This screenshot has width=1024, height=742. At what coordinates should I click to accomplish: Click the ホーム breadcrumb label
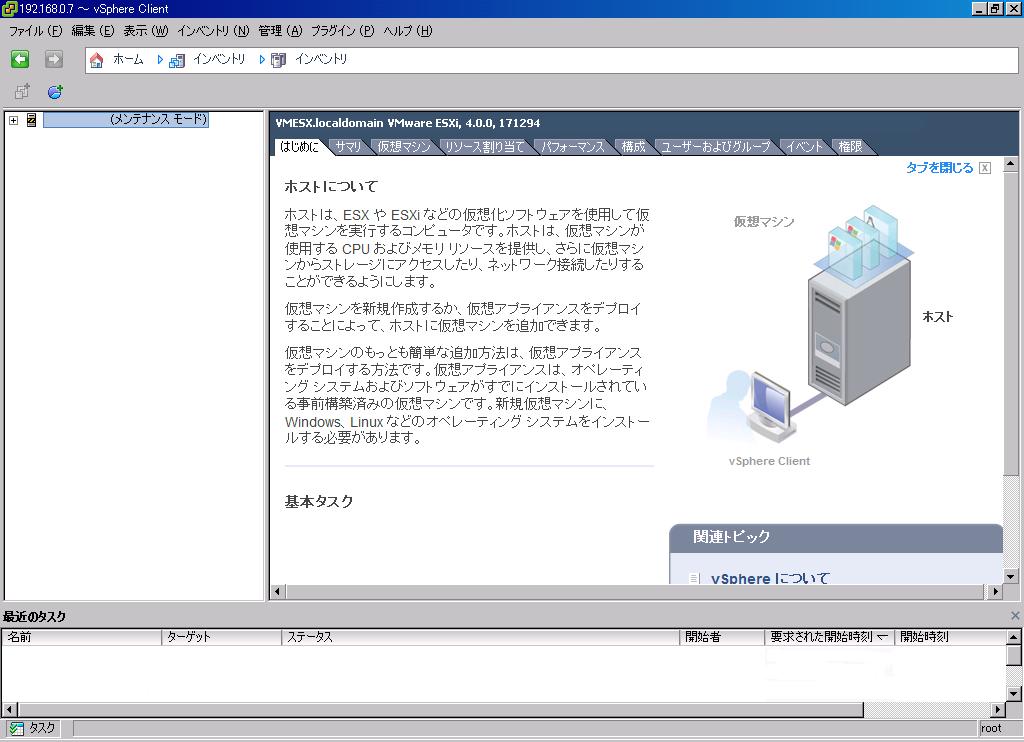click(x=128, y=59)
